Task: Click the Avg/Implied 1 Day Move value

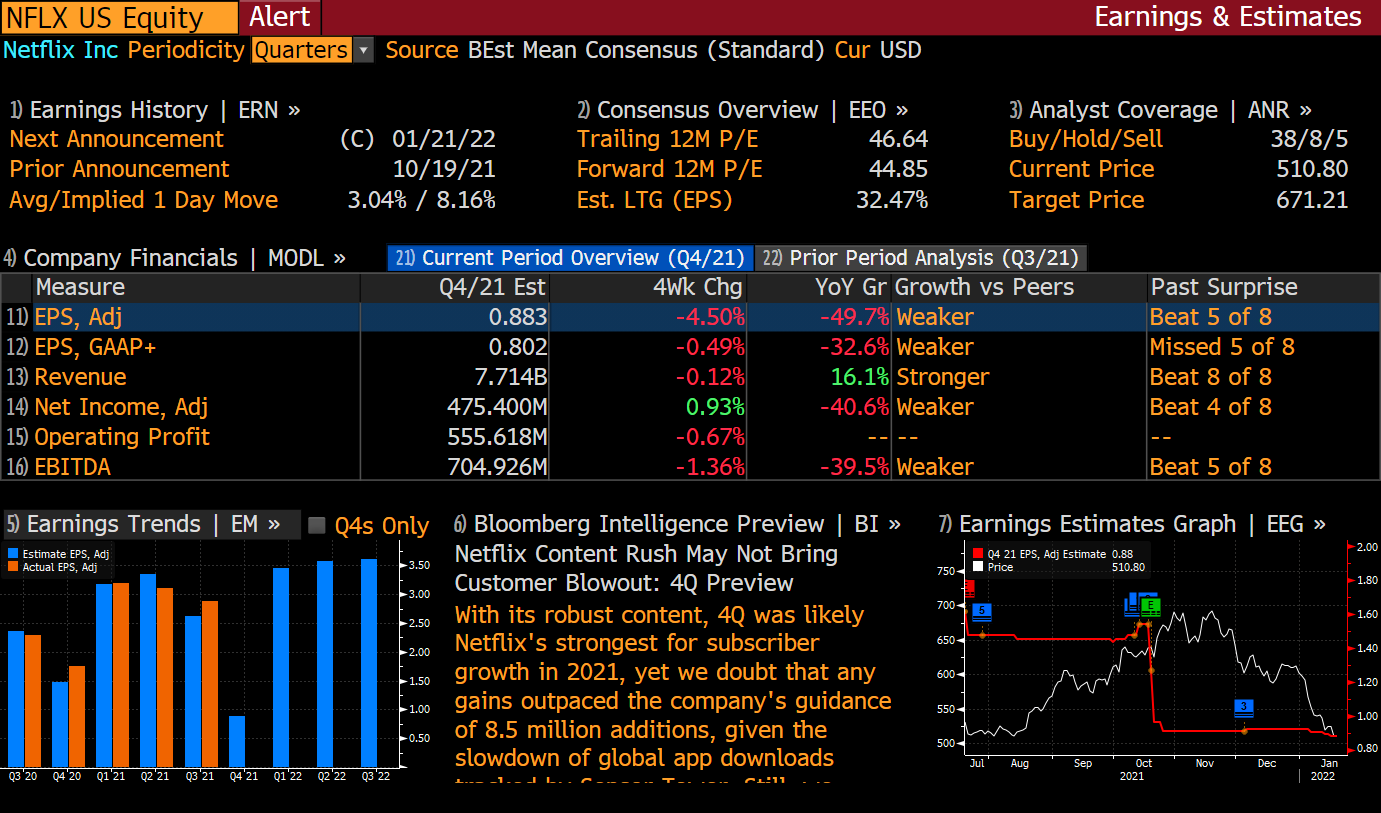Action: [421, 200]
